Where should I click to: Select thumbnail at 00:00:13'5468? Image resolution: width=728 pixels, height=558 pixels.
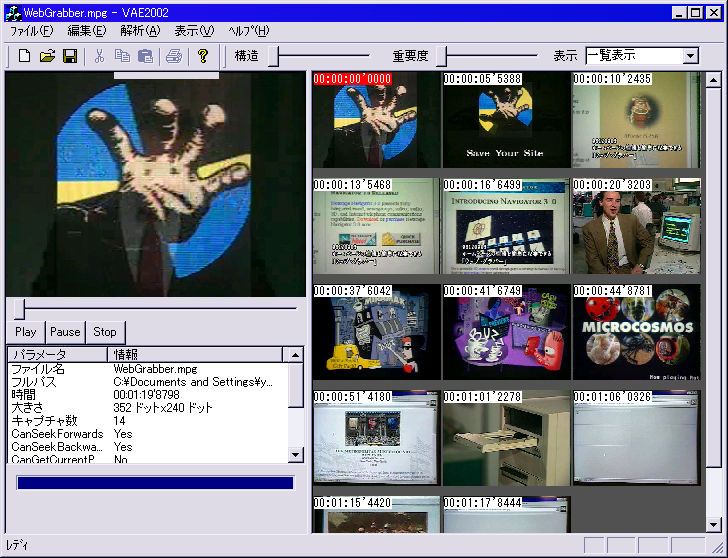377,226
